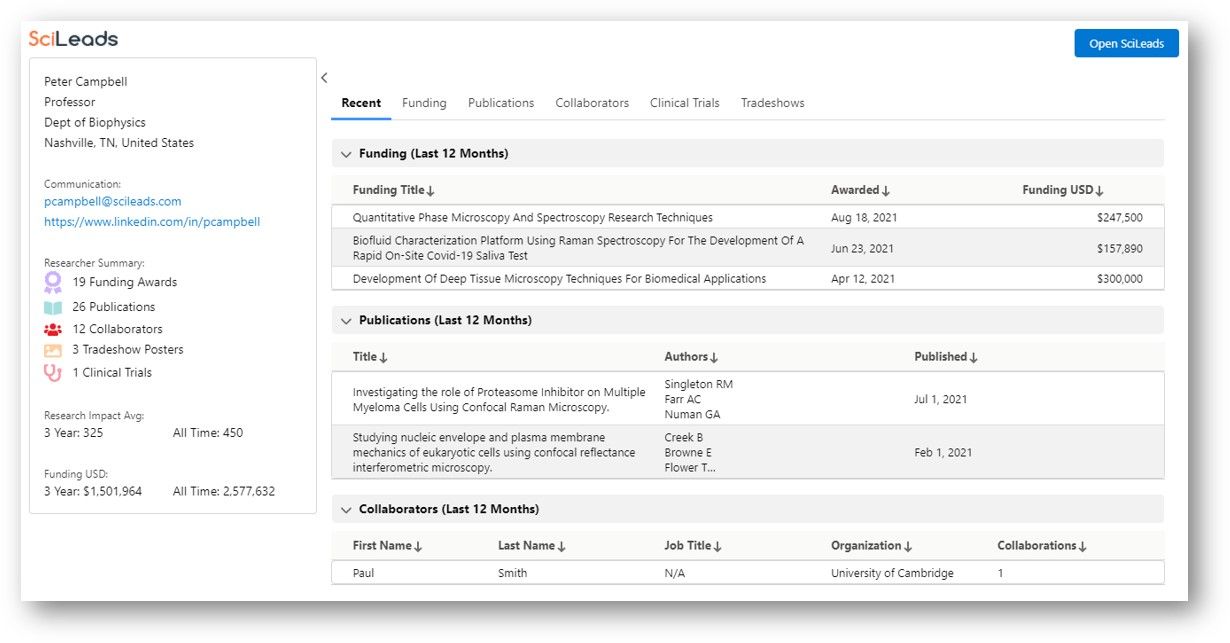The image size is (1230, 643).
Task: Collapse Funding (Last 12 Months) section
Action: pos(346,154)
